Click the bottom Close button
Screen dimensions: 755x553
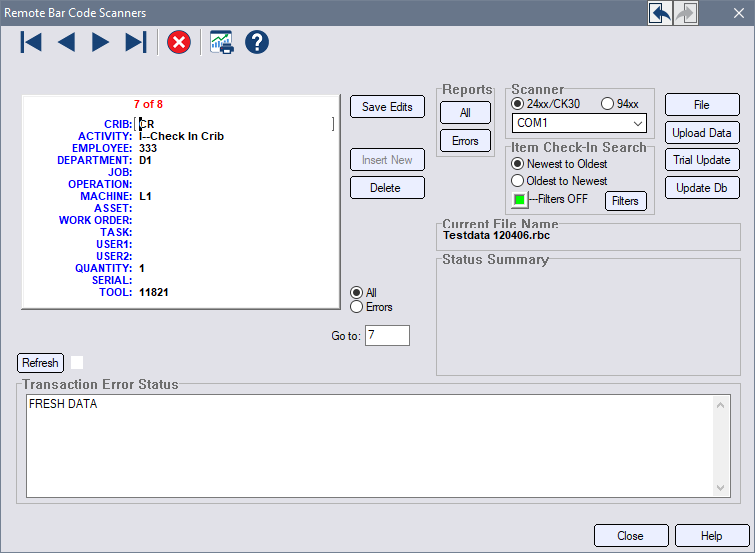click(631, 536)
